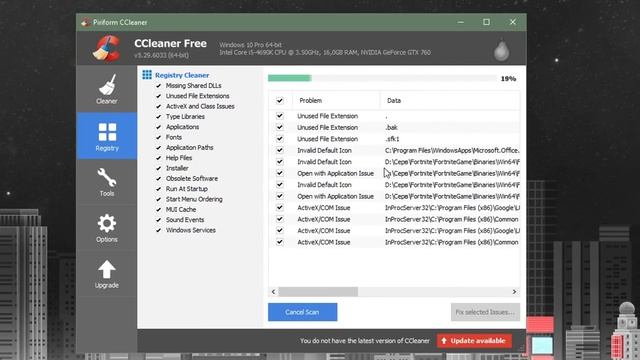Toggle ActiveX and Class Issues check mark
The height and width of the screenshot is (360, 640).
tap(158, 106)
